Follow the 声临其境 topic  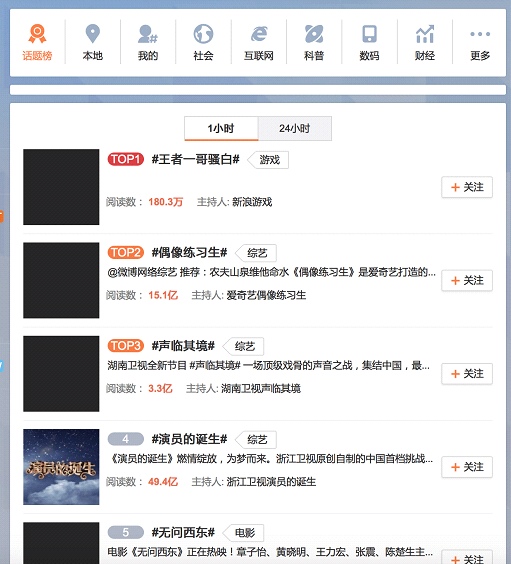coord(467,374)
